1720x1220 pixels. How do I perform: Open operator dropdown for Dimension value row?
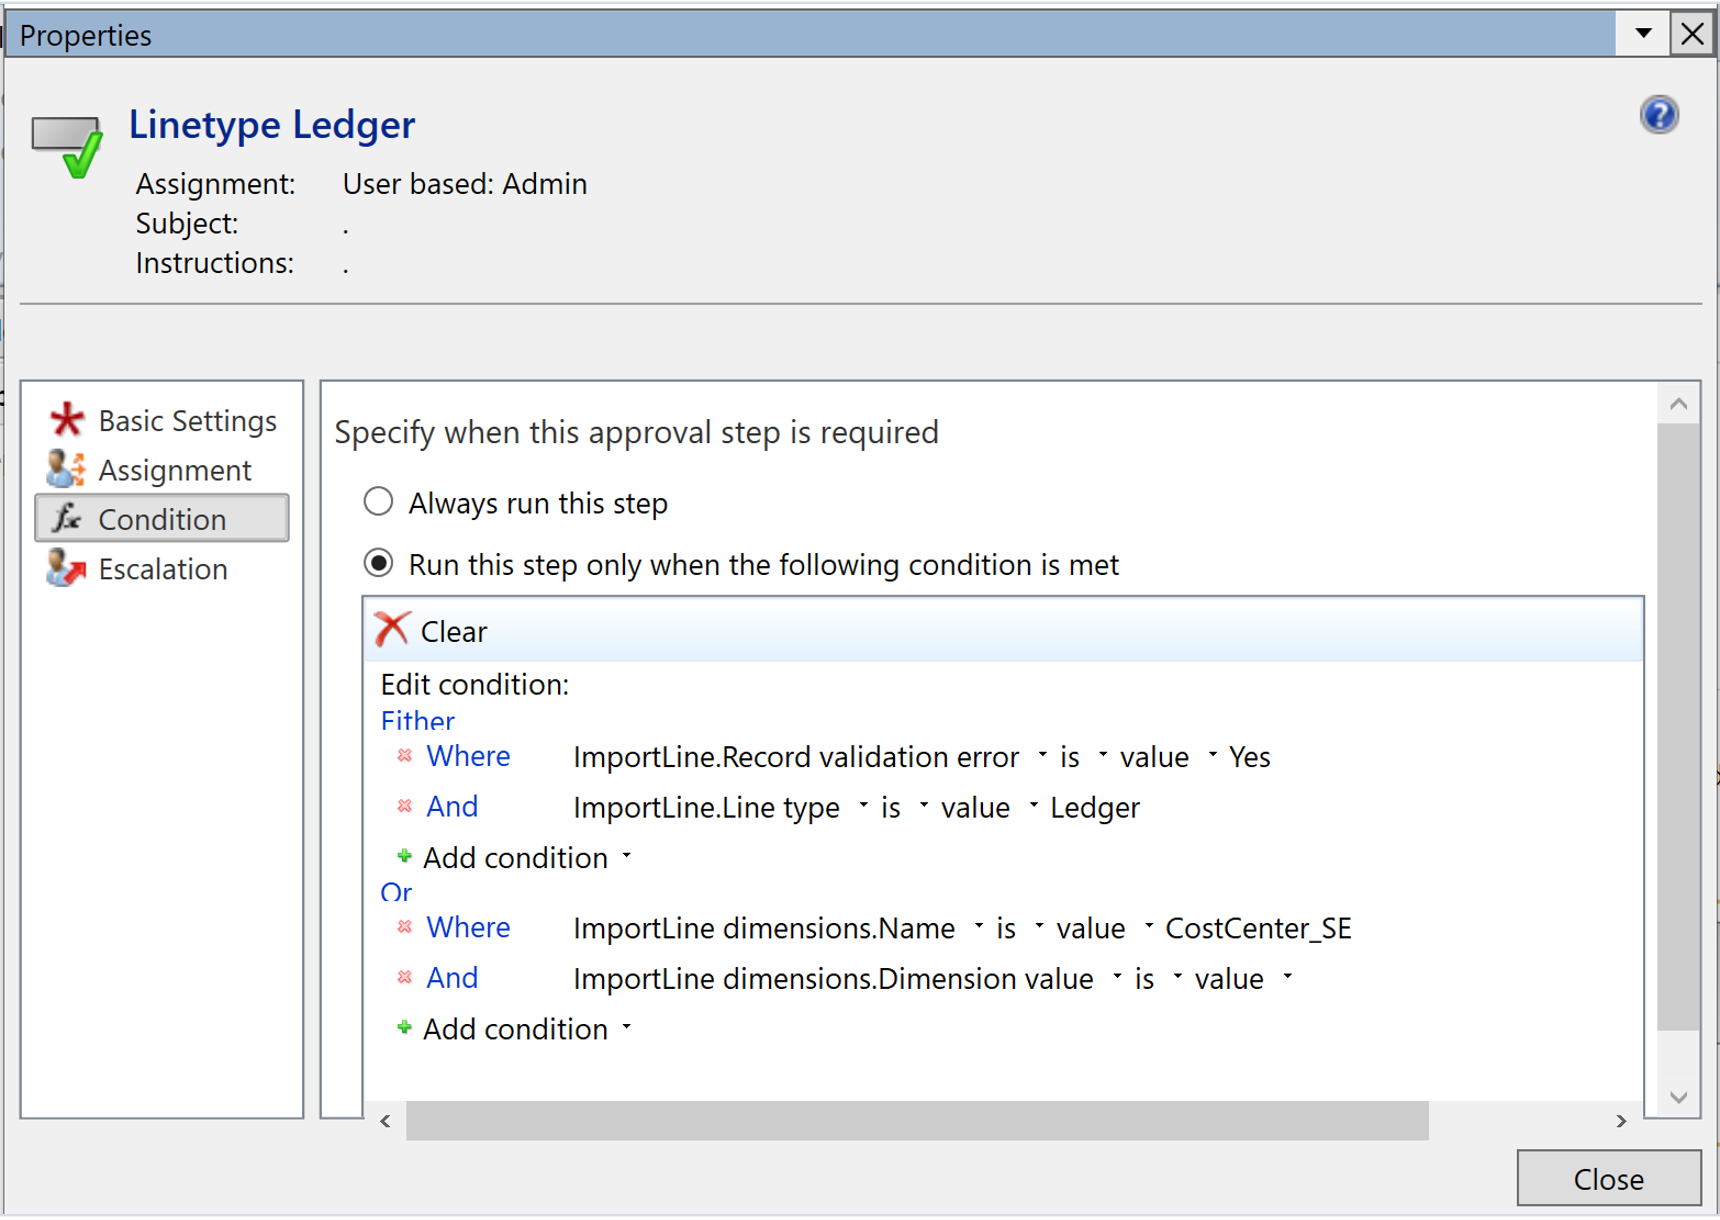click(x=1178, y=976)
